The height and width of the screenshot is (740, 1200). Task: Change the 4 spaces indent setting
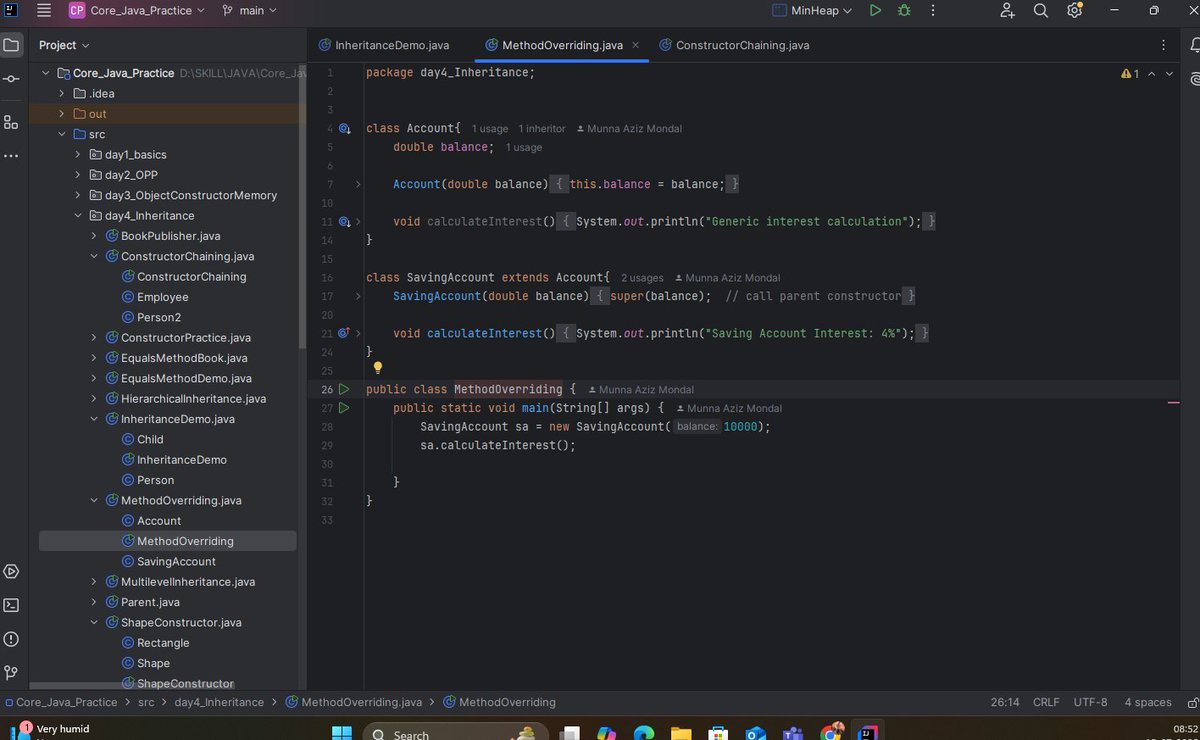coord(1147,702)
